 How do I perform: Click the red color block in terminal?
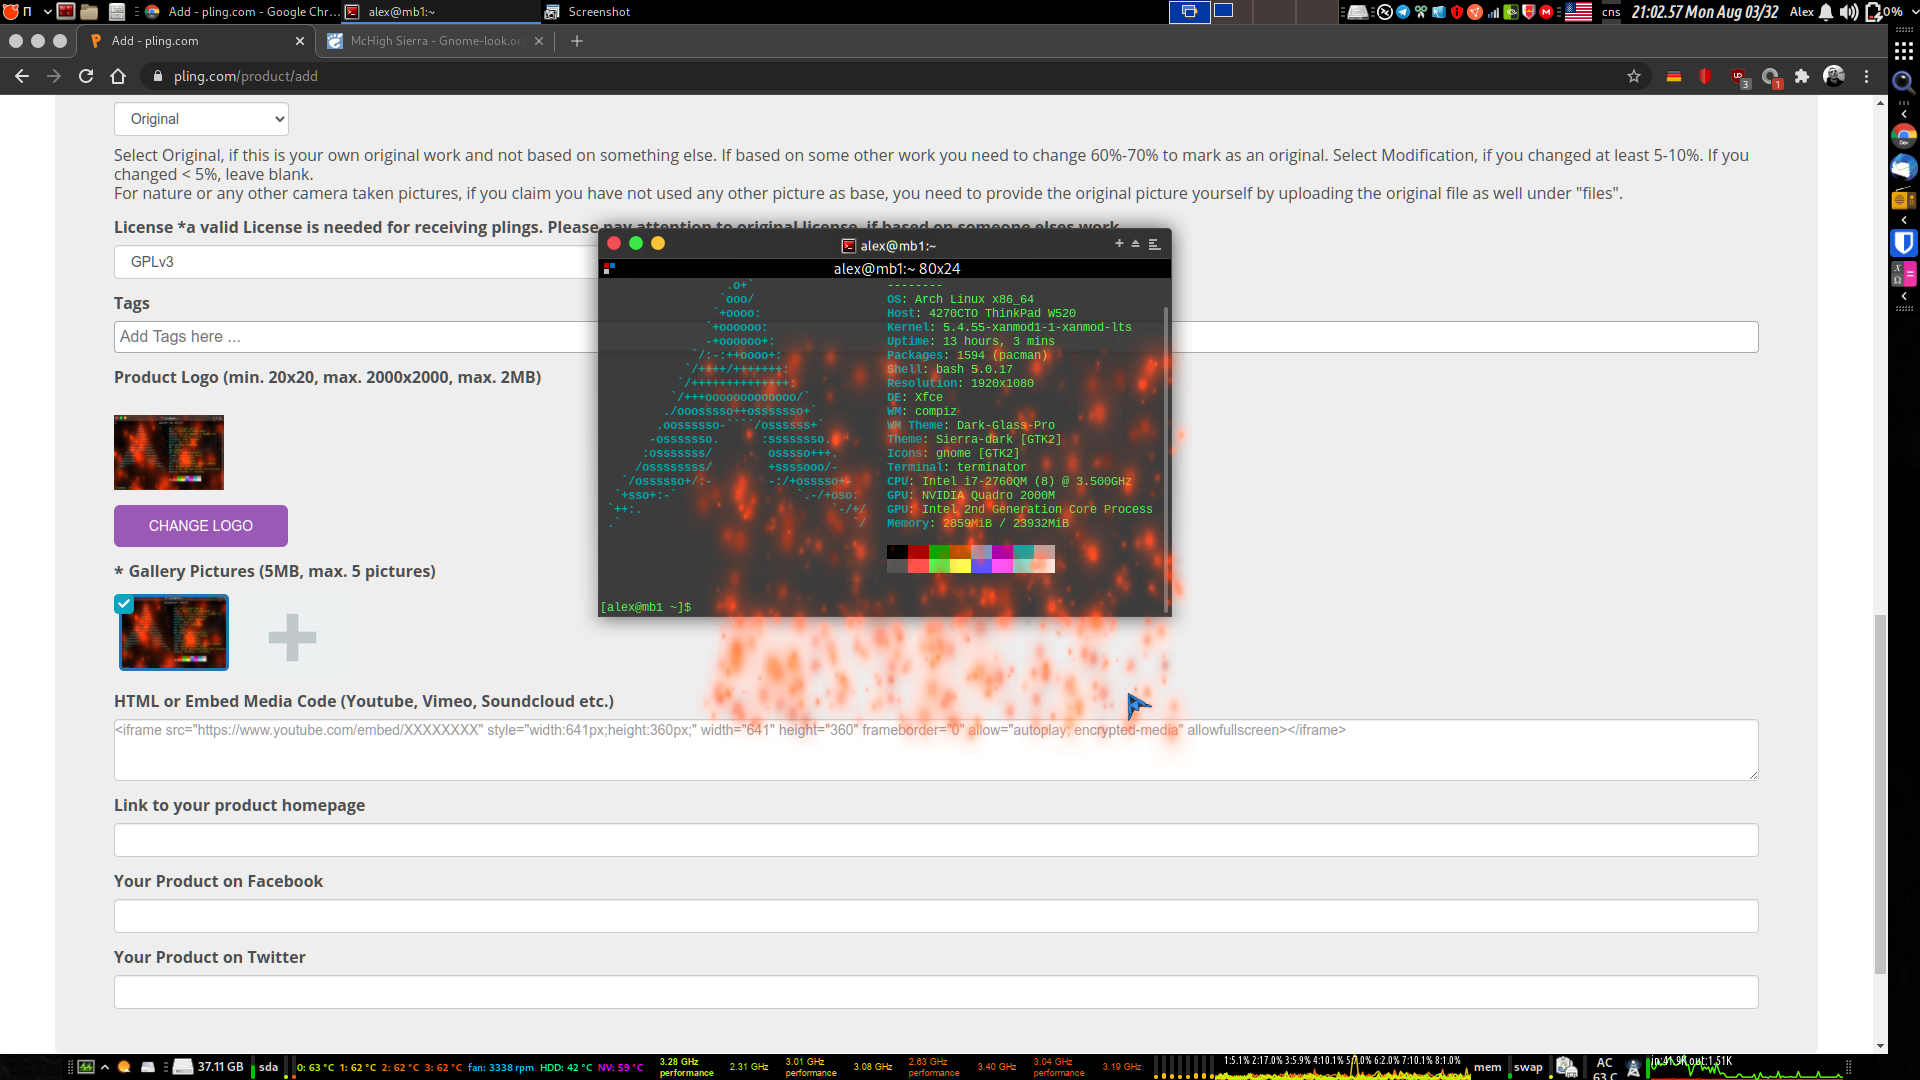coord(918,552)
